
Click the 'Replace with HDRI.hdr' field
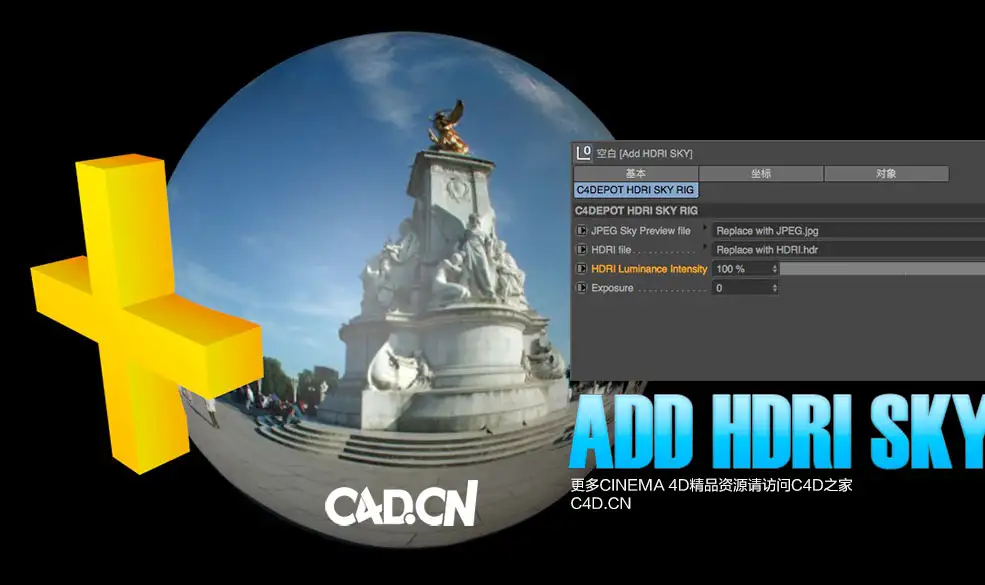click(848, 249)
